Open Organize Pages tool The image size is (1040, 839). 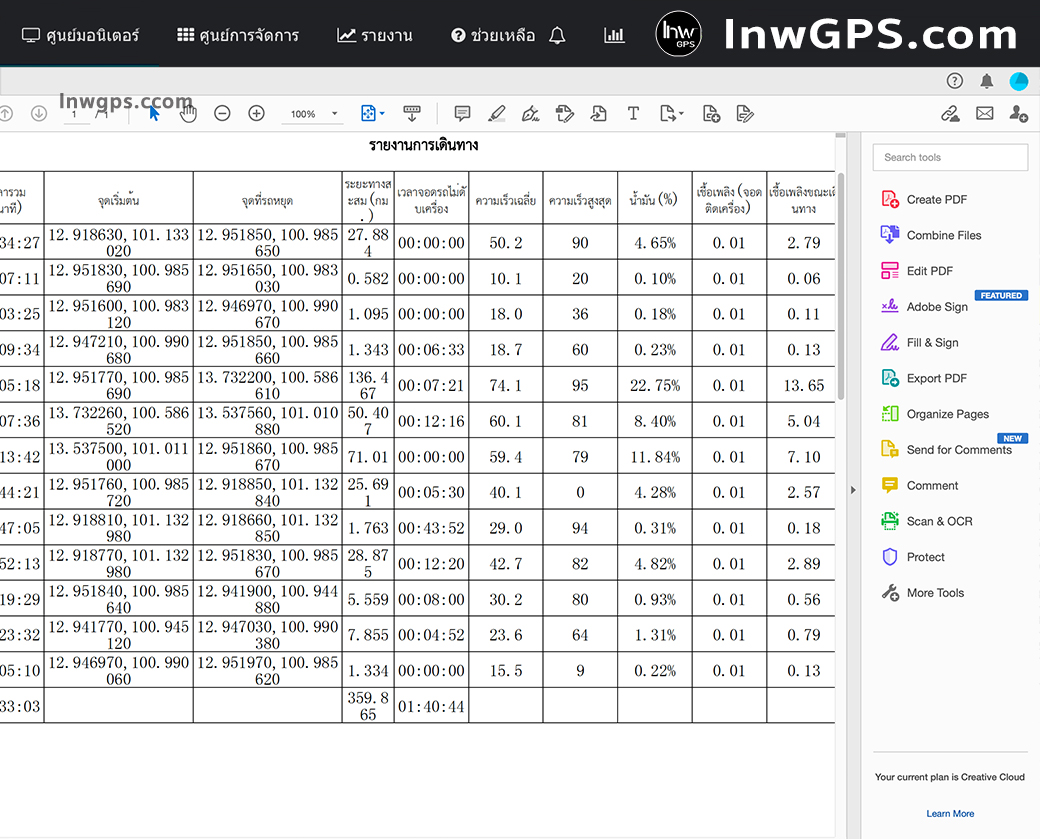947,414
